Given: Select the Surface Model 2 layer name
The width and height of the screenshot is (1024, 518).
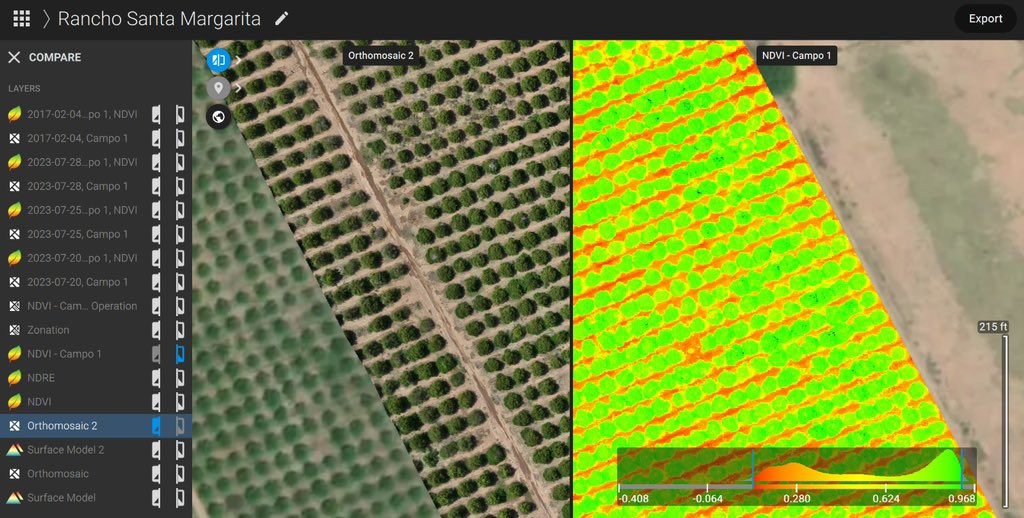Looking at the screenshot, I should pyautogui.click(x=65, y=449).
